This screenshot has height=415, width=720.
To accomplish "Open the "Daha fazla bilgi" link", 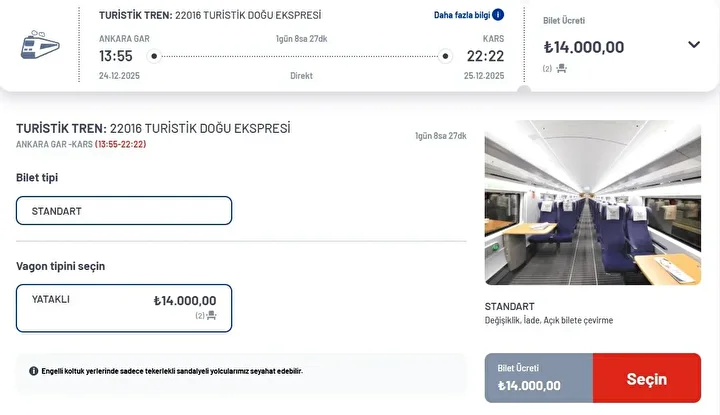I will [x=462, y=15].
